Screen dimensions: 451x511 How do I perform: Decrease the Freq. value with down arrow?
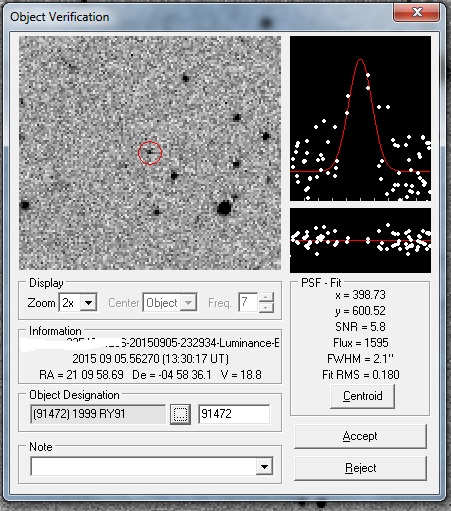tap(266, 307)
